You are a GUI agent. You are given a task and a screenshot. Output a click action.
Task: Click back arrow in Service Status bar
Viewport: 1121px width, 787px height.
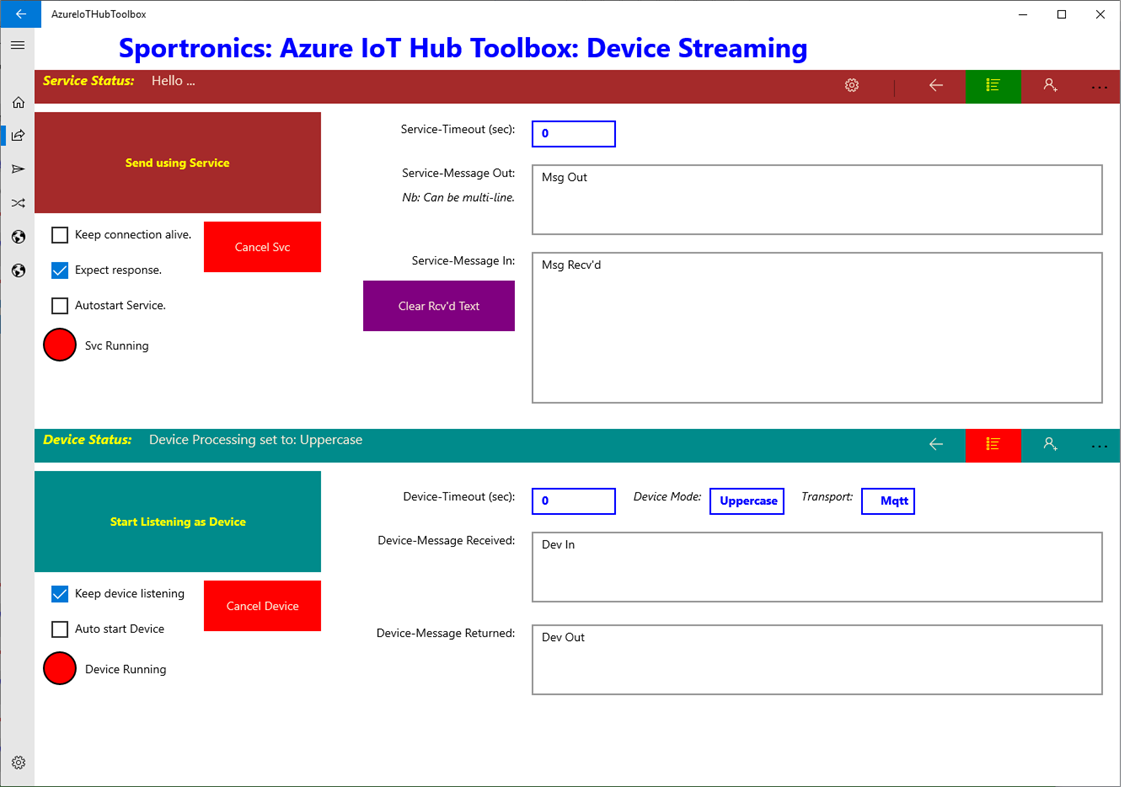pyautogui.click(x=936, y=86)
